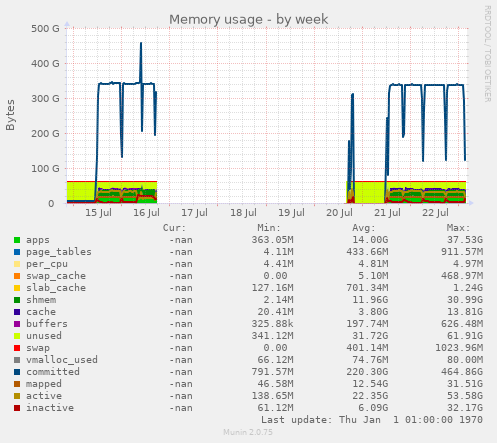Click the 'Memory usage - by week' title
The width and height of the screenshot is (497, 443).
point(248,20)
